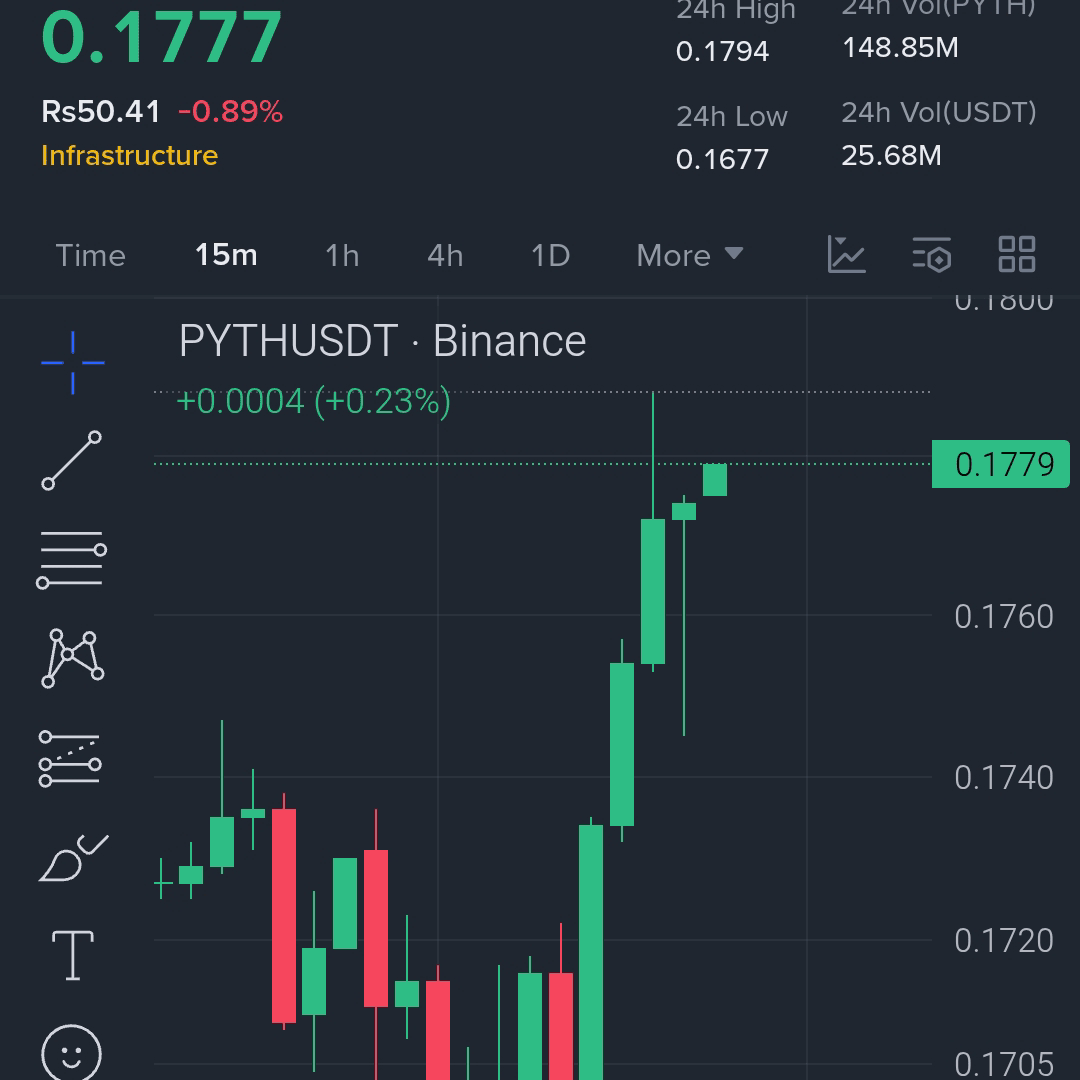
Task: Select the 4h interval tab
Action: click(445, 256)
